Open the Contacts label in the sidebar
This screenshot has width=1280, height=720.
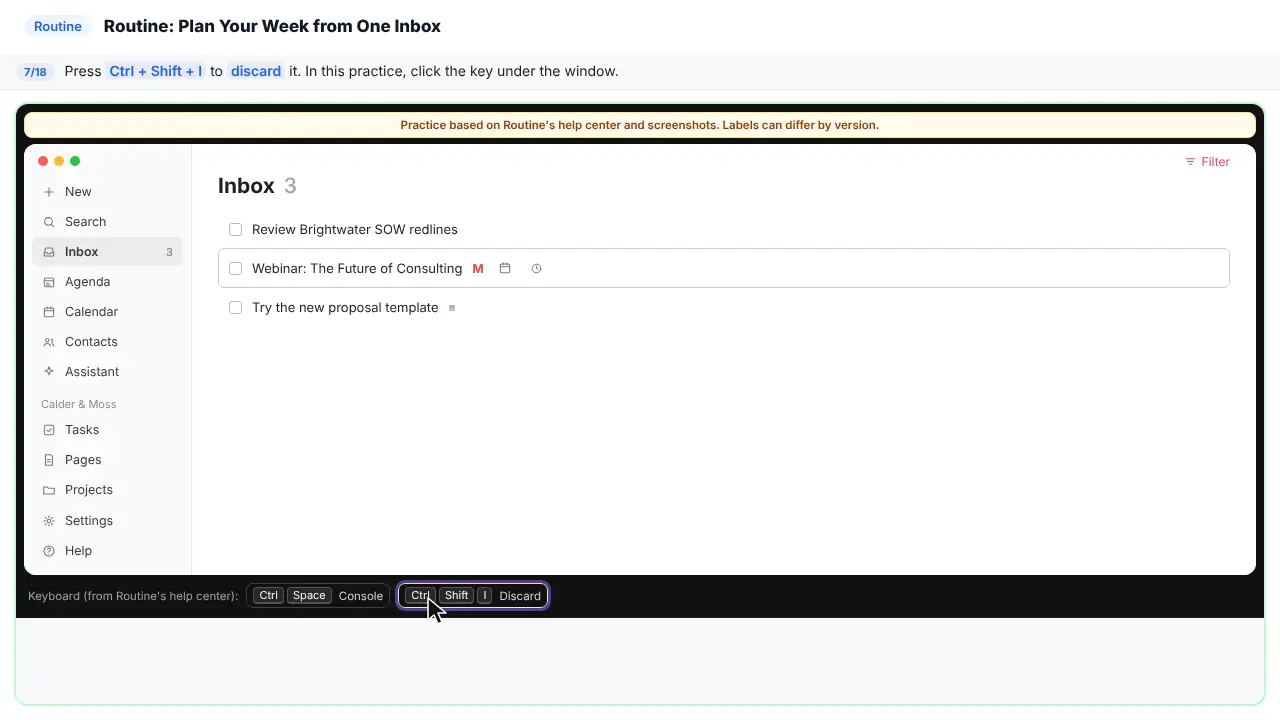(91, 342)
